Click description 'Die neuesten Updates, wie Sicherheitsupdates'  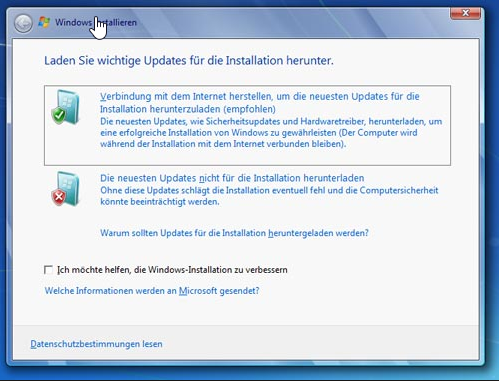click(271, 133)
